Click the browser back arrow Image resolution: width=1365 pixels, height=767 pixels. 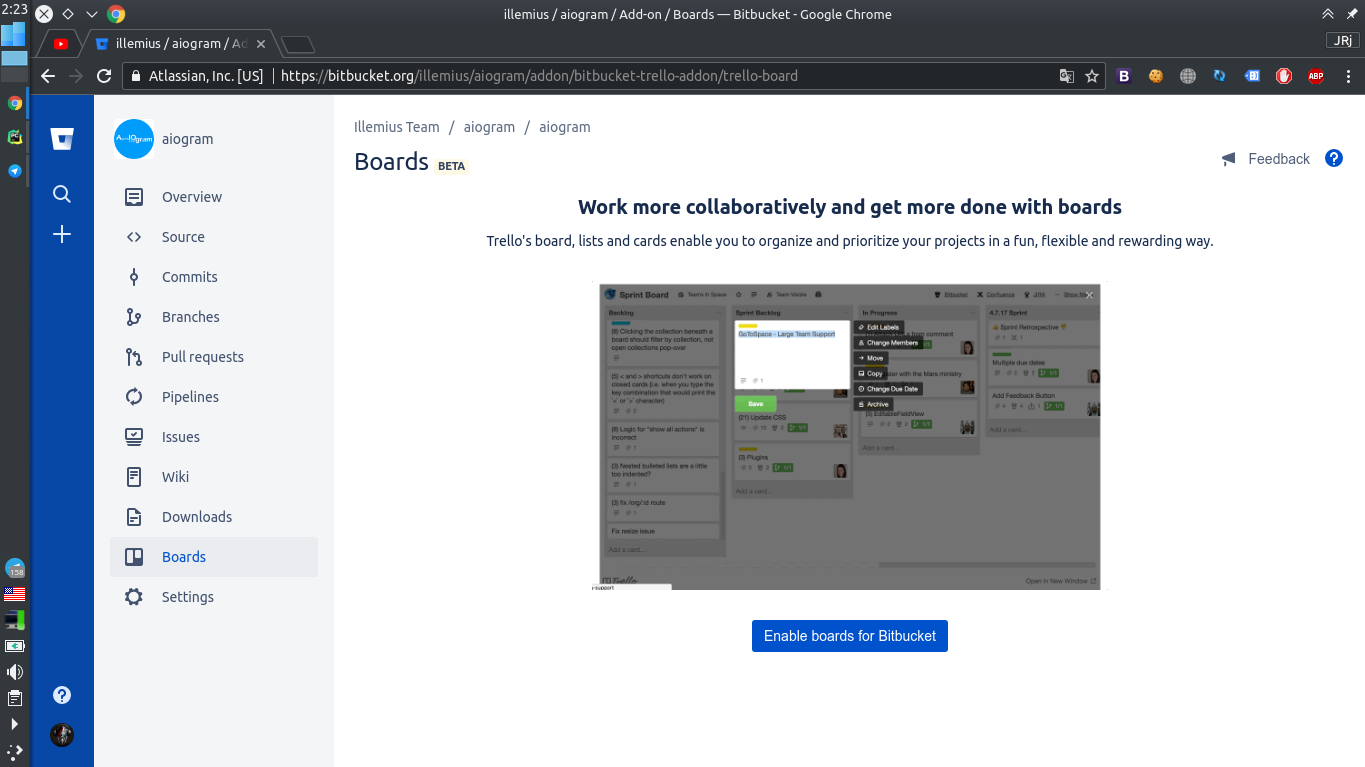pyautogui.click(x=47, y=76)
